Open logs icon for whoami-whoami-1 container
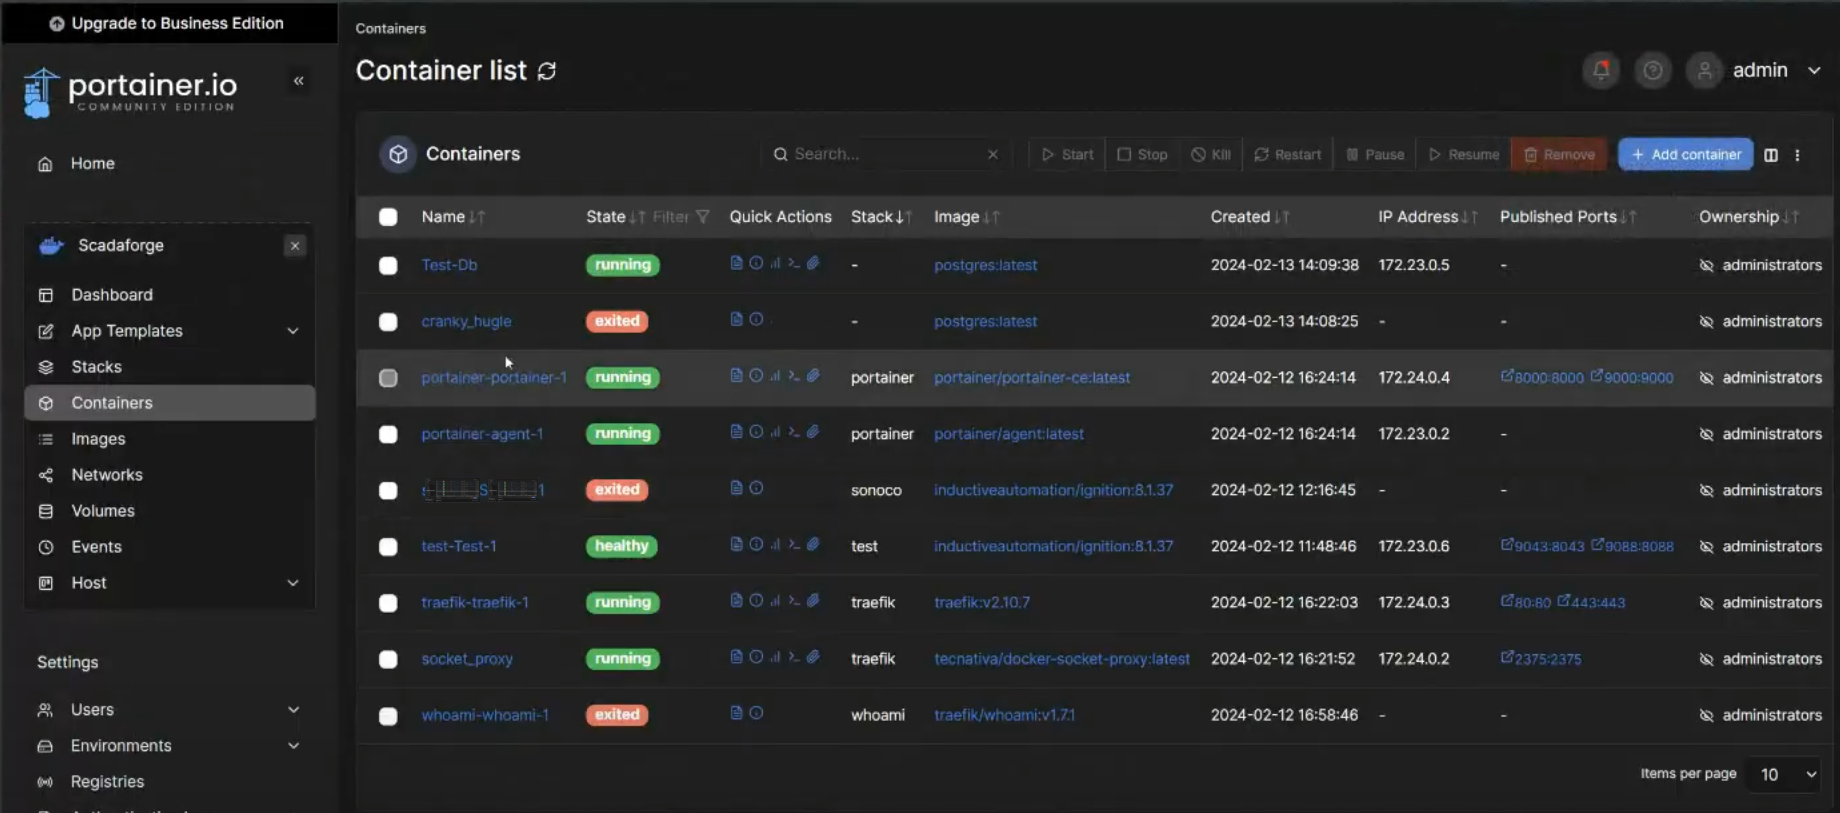 (736, 713)
